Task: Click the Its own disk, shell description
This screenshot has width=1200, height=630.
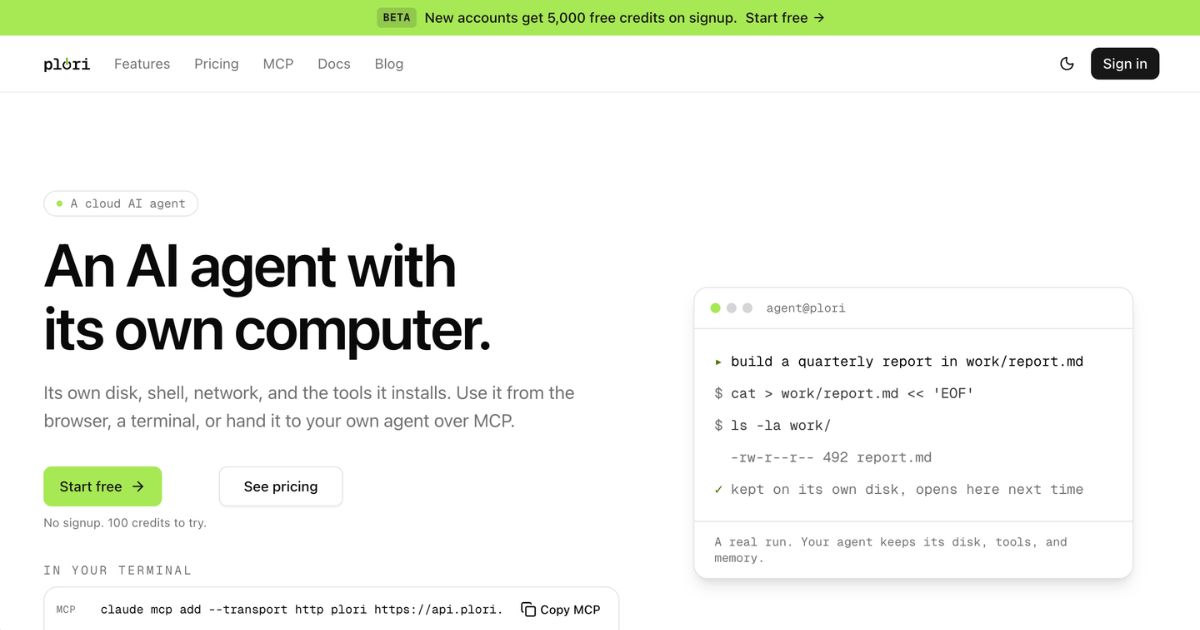Action: pyautogui.click(x=309, y=407)
